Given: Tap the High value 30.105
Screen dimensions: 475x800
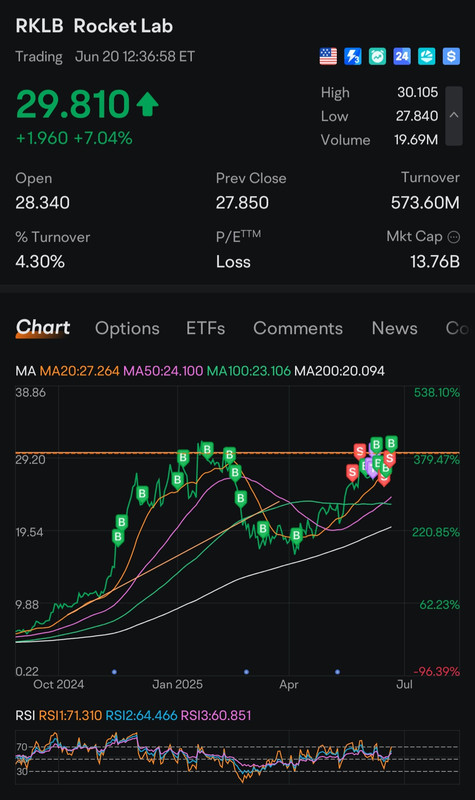Looking at the screenshot, I should tap(417, 92).
